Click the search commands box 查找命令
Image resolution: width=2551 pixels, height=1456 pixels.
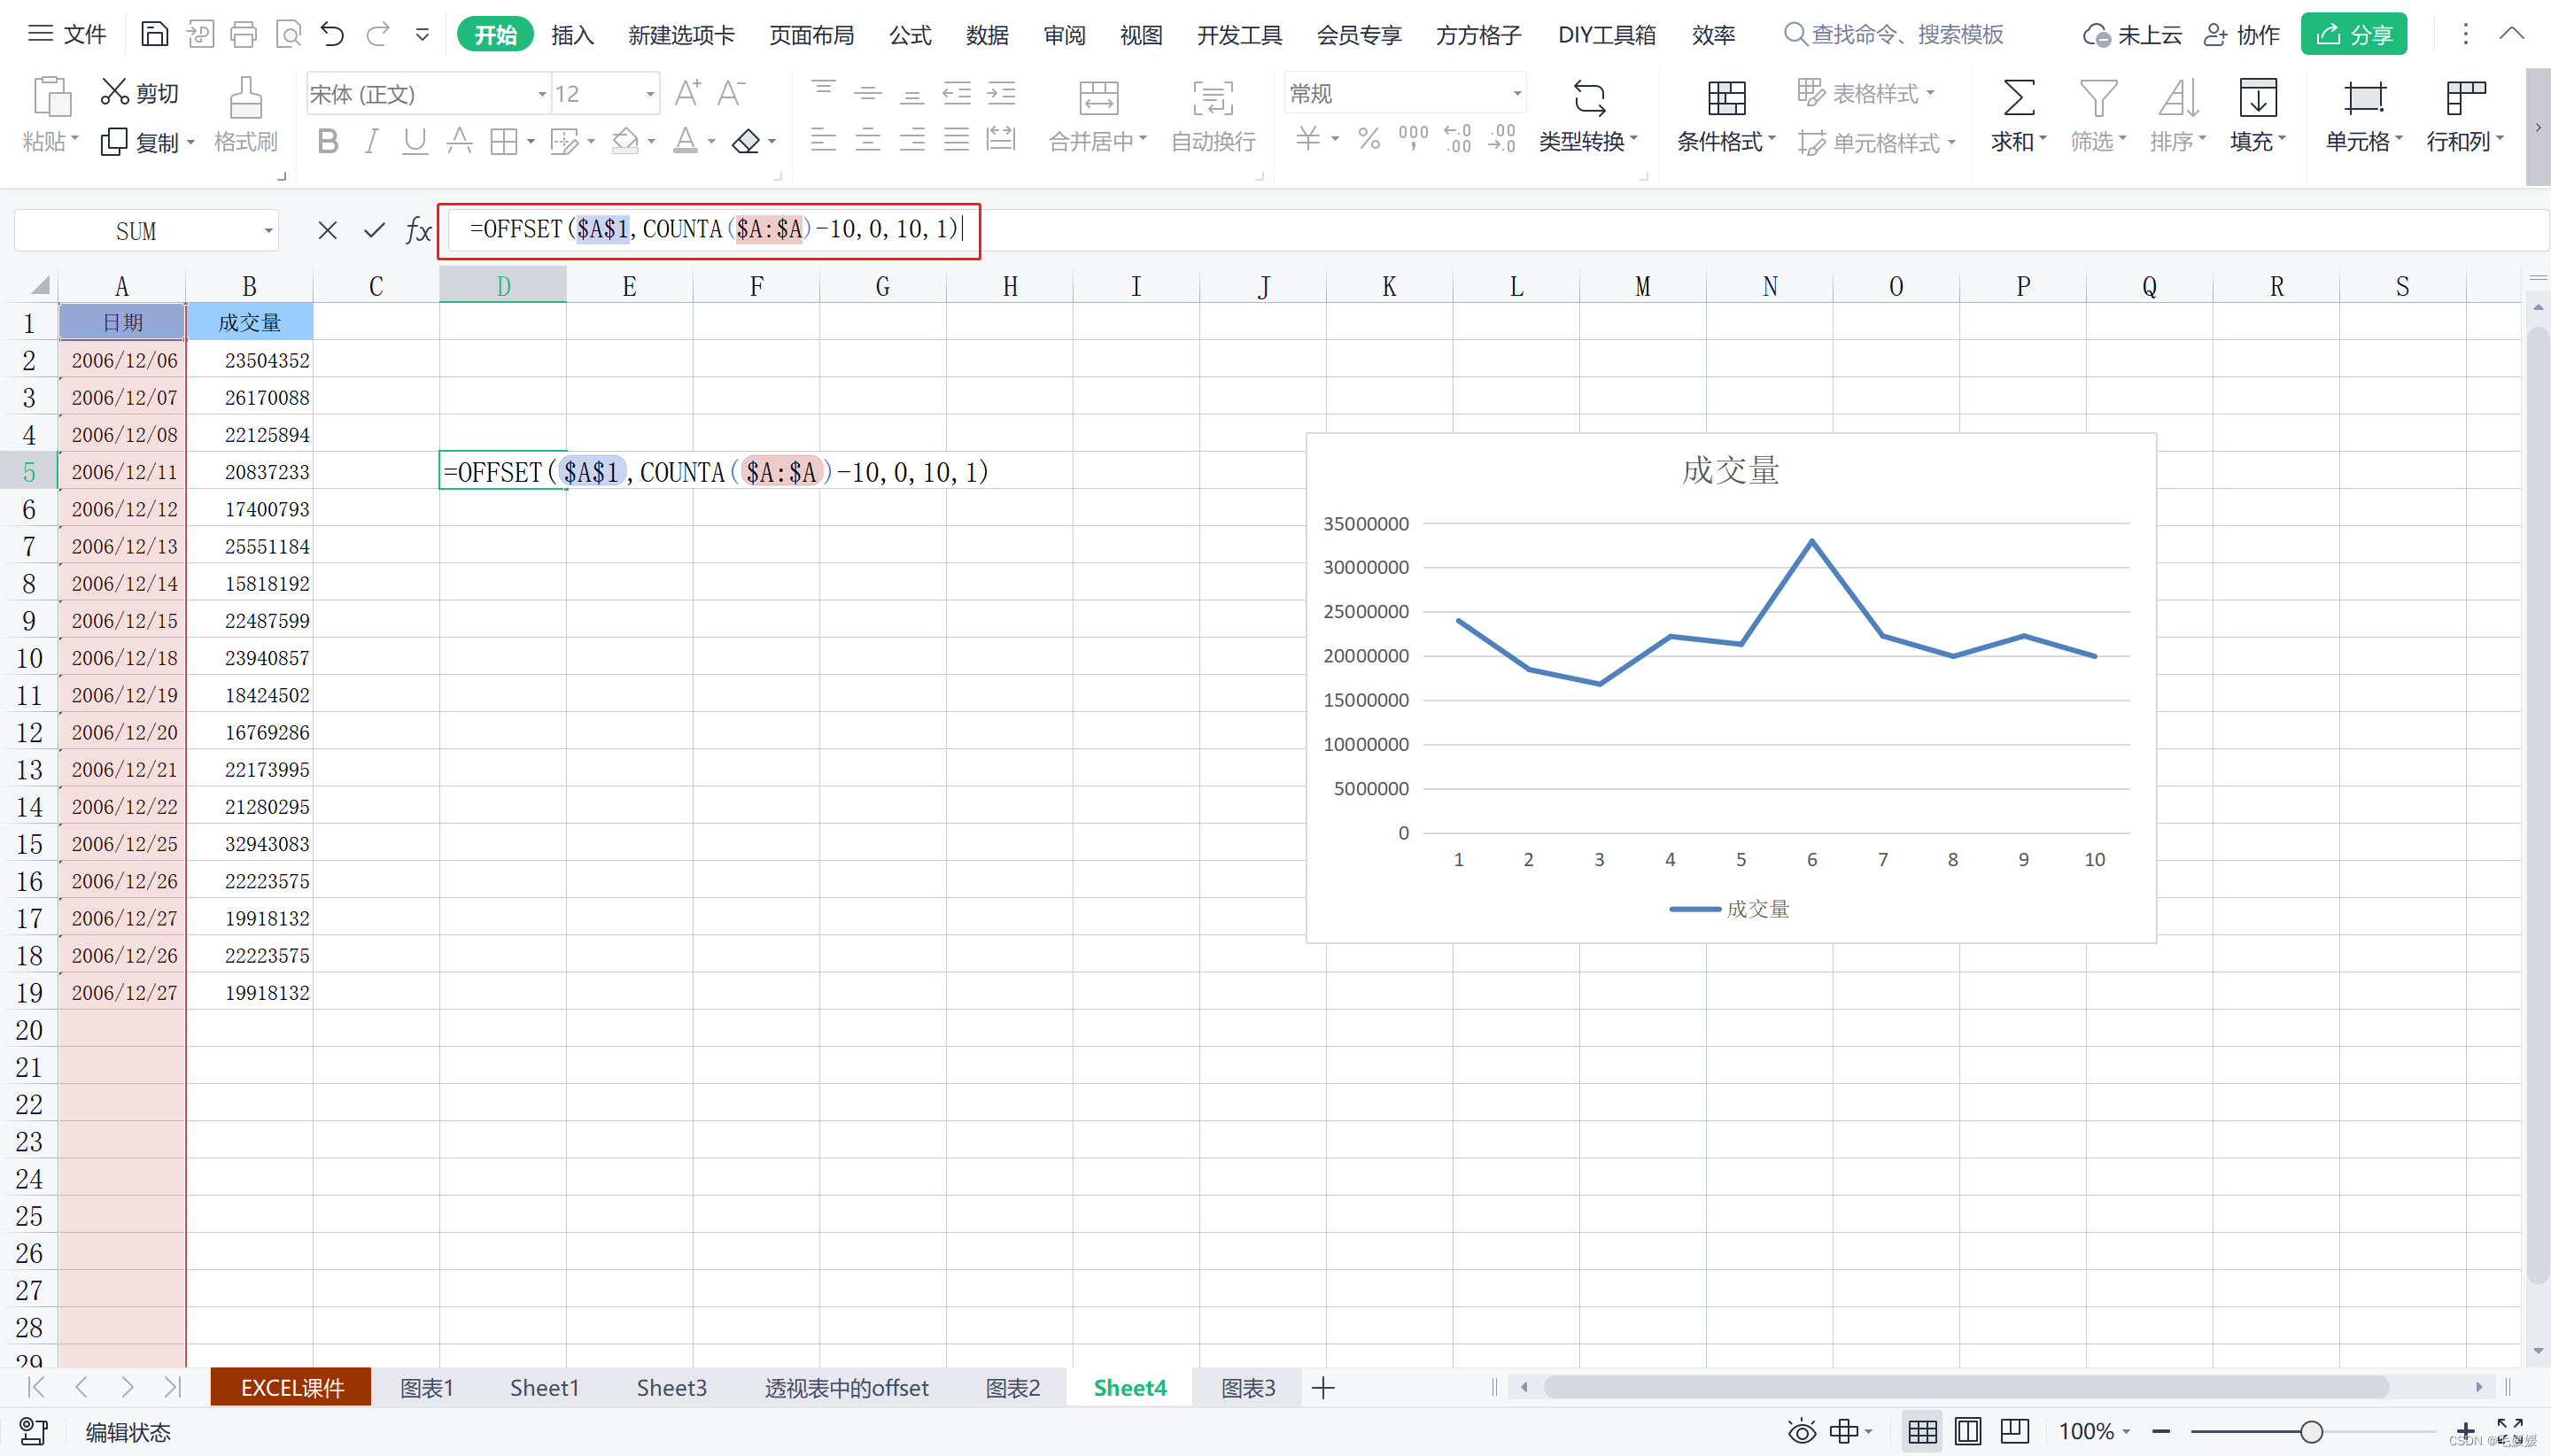pos(1894,35)
